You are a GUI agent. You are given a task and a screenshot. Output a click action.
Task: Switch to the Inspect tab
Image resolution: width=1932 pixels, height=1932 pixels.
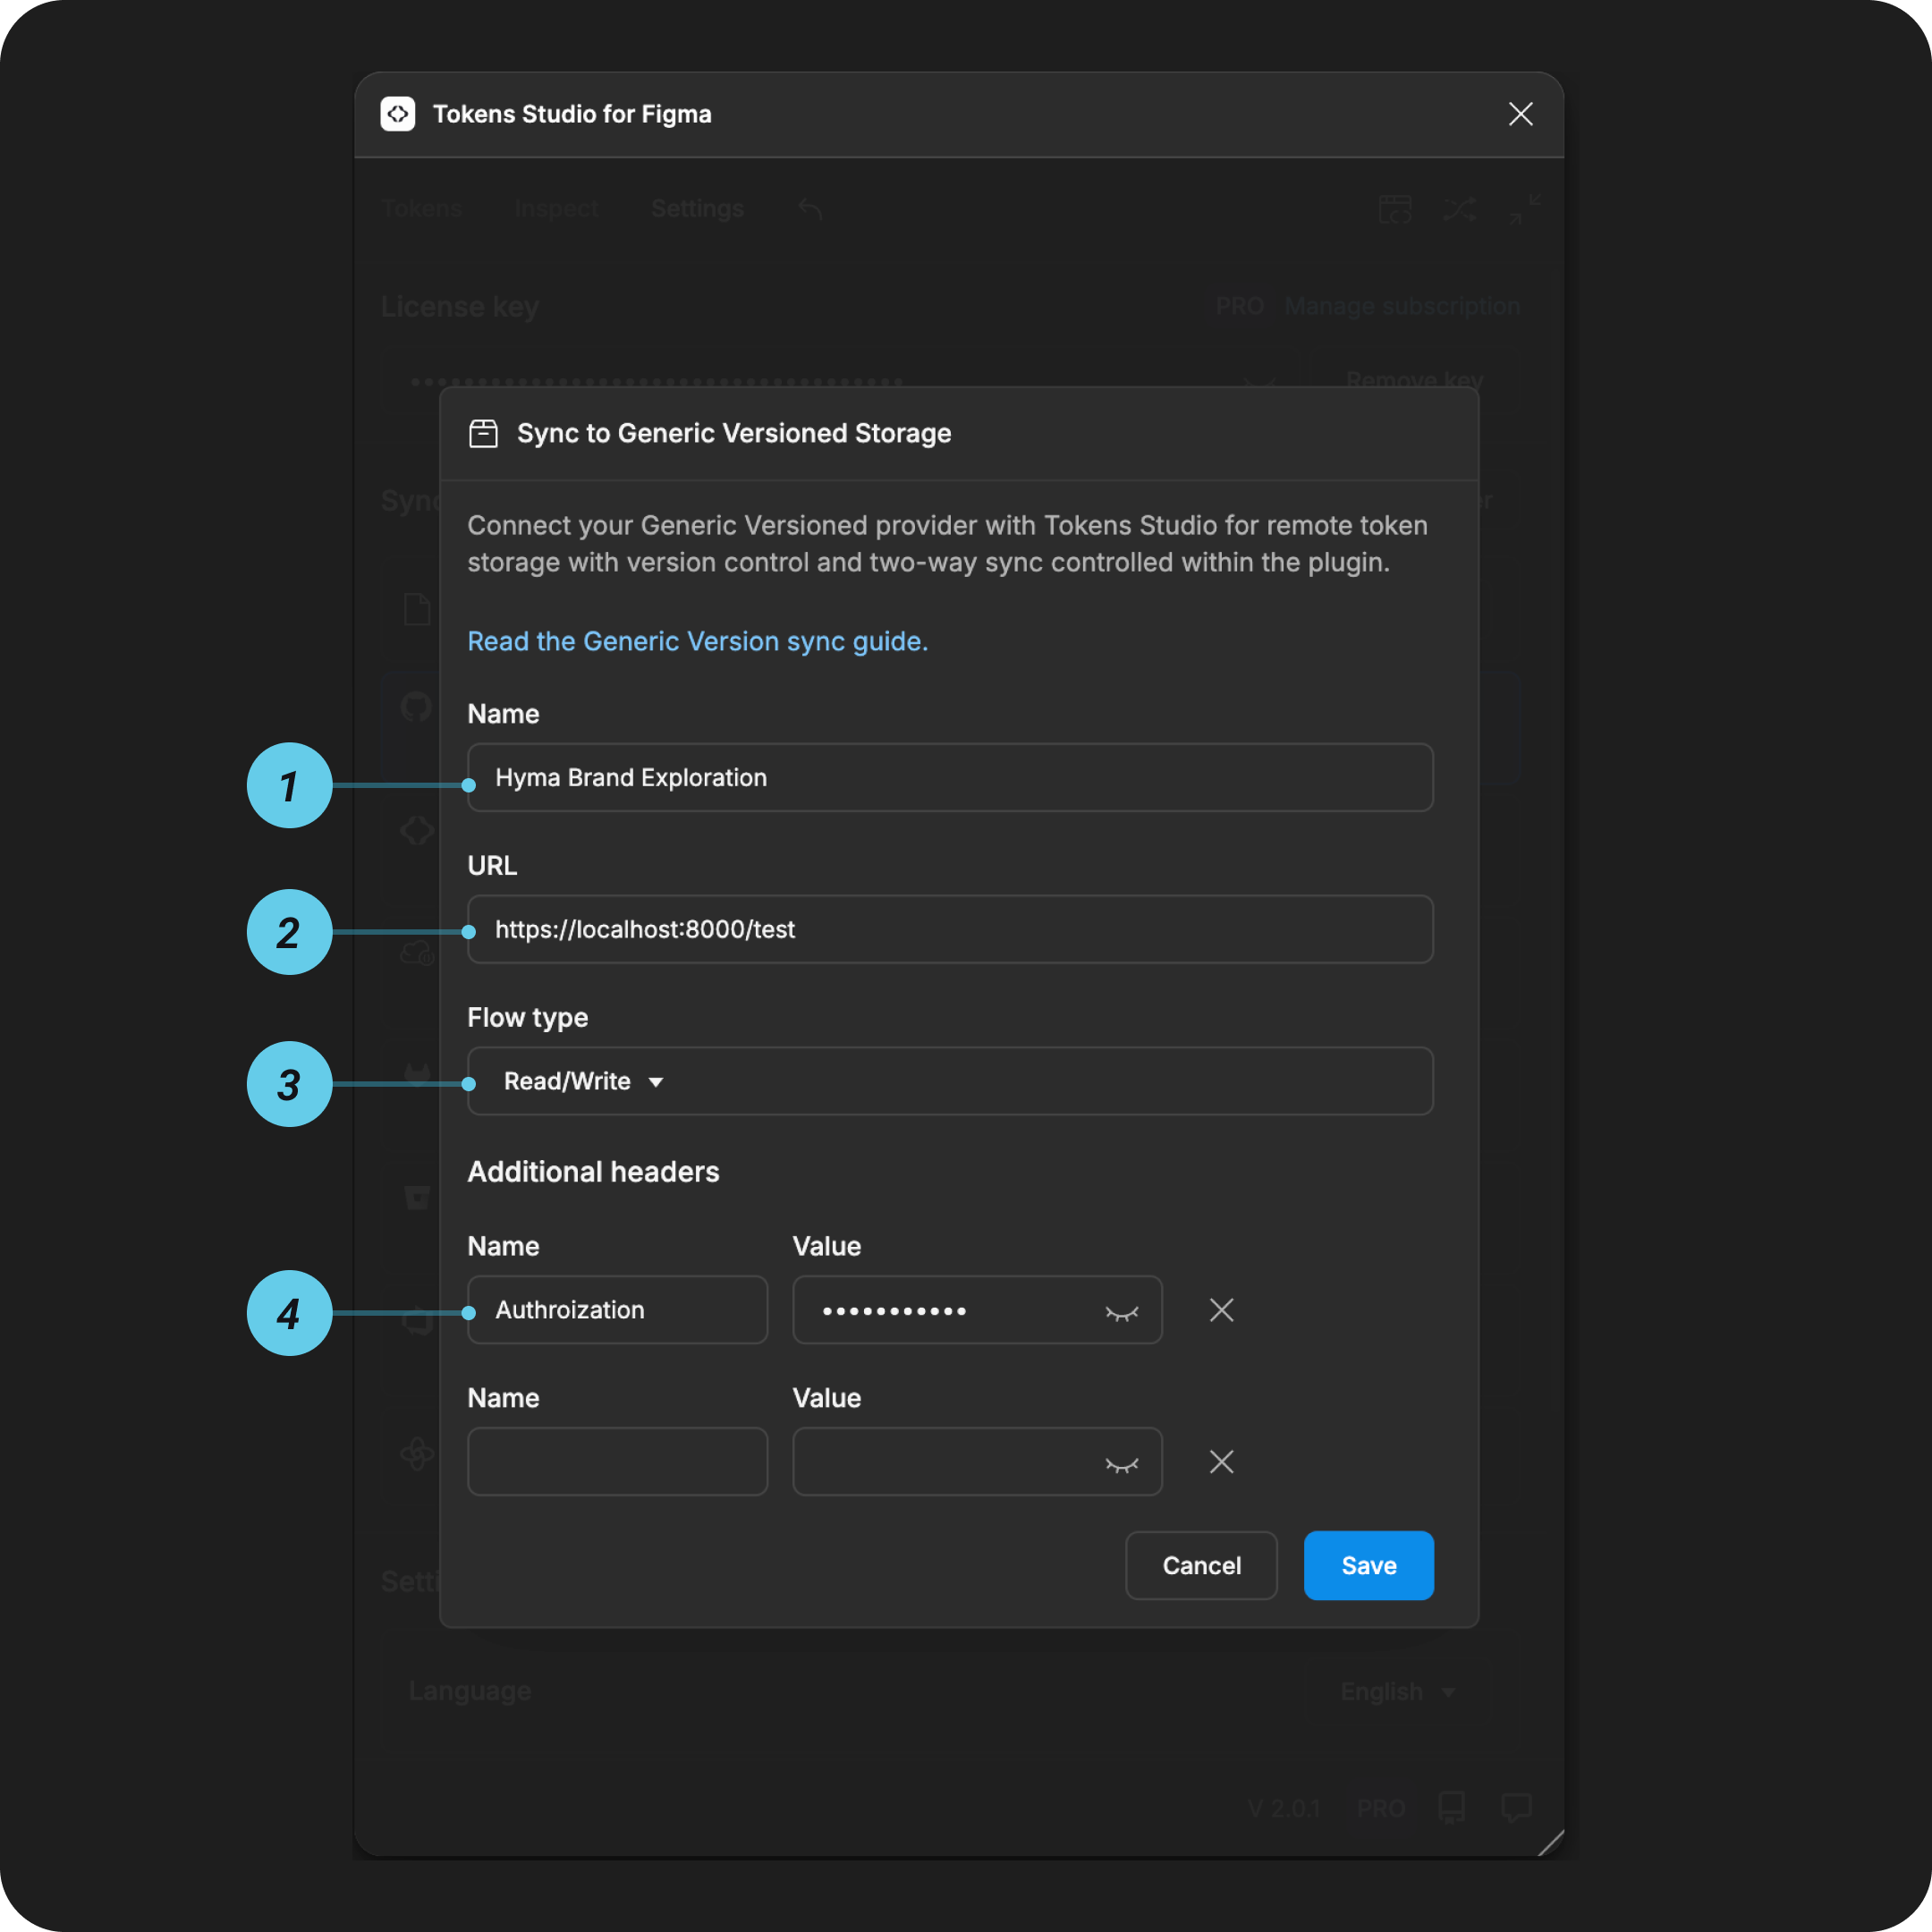(x=556, y=208)
